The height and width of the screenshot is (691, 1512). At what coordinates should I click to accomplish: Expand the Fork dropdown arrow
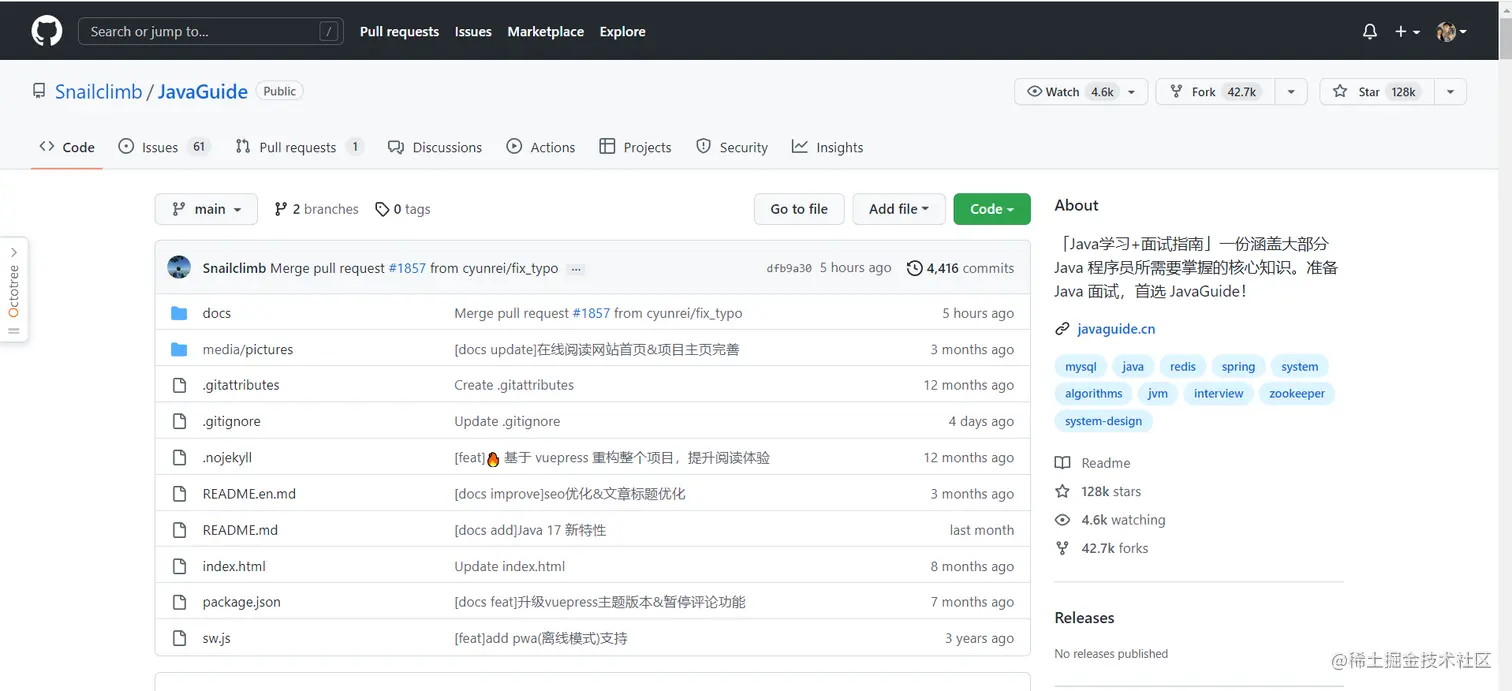point(1291,92)
